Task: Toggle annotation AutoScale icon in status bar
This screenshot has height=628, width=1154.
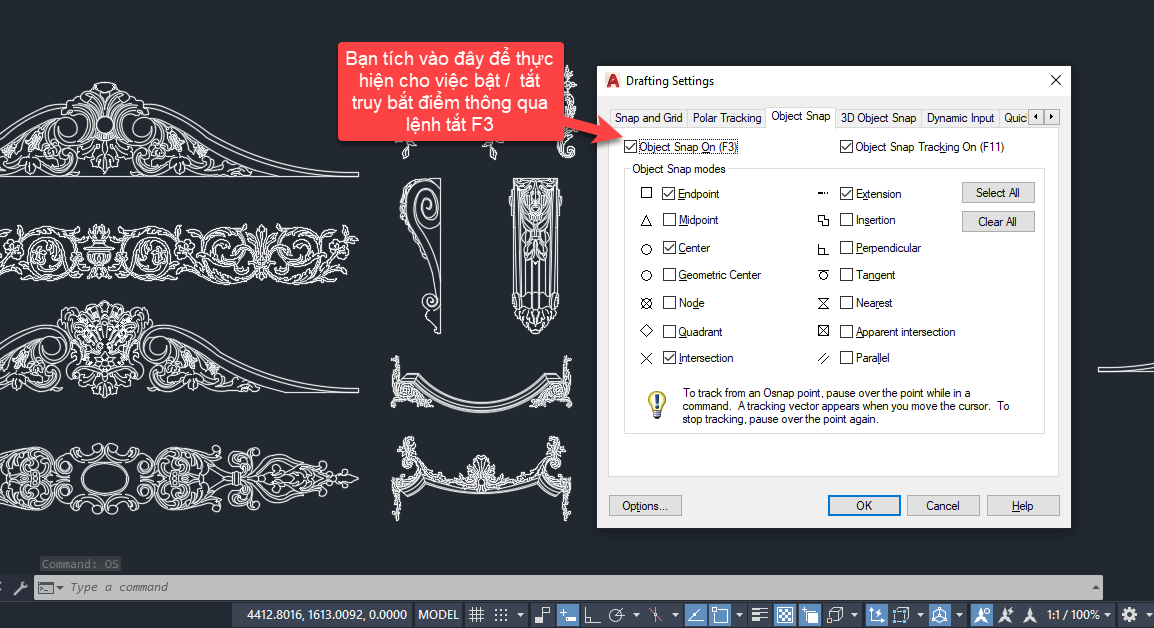Action: 1006,615
